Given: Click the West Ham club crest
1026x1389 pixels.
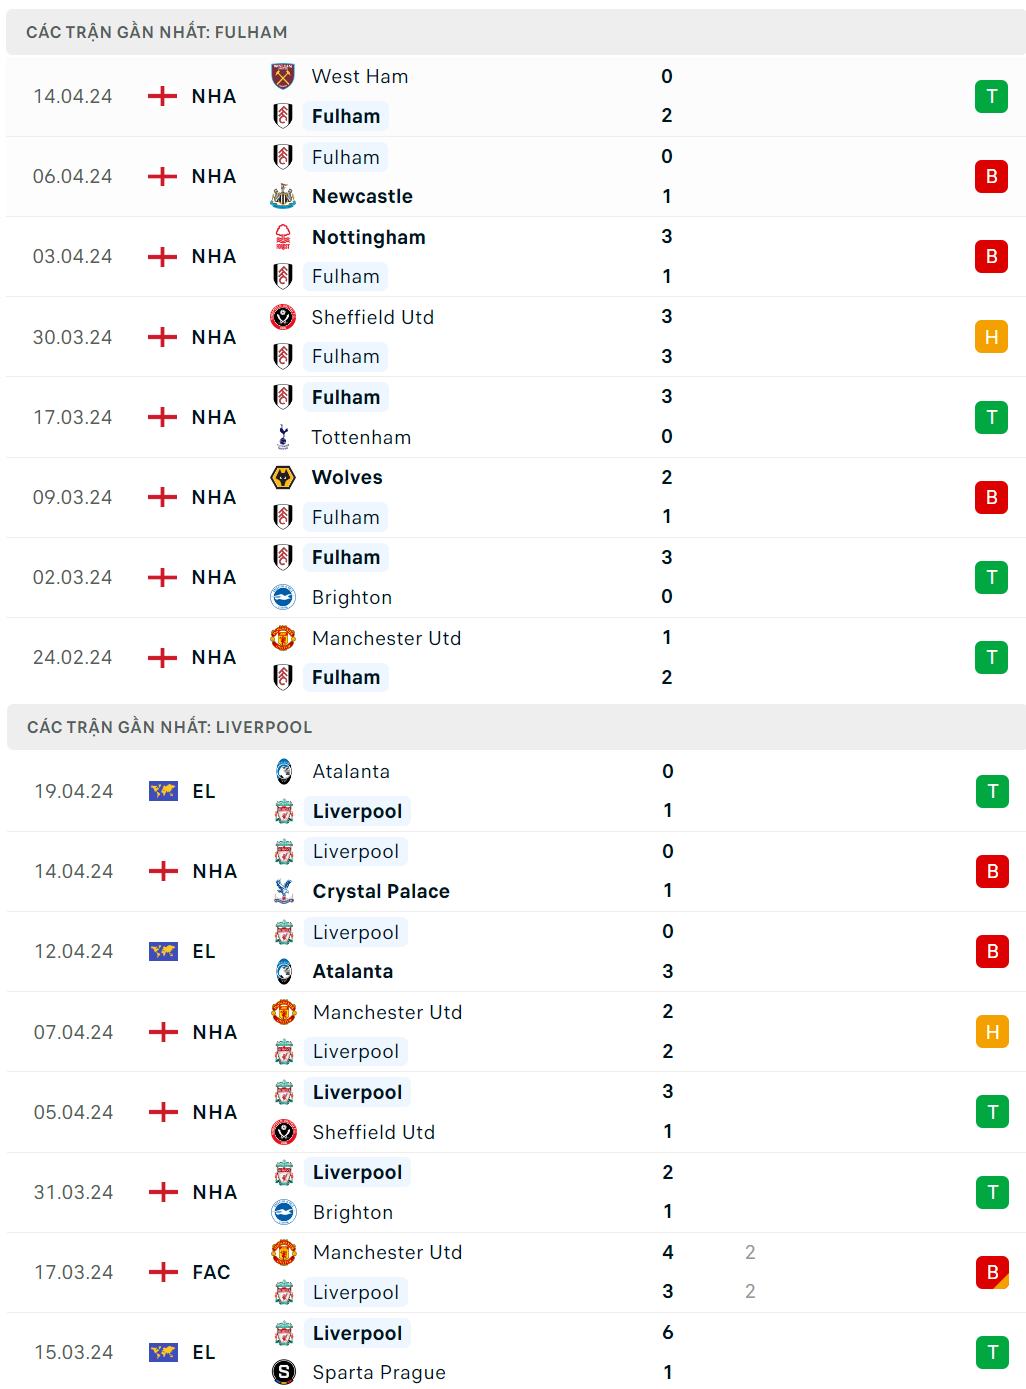Looking at the screenshot, I should point(283,76).
